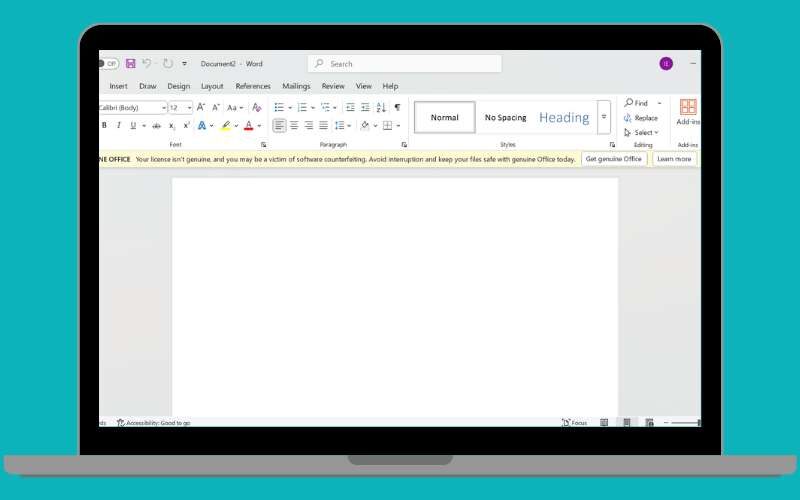Open font color dropdown arrow
Screen dimensions: 800x500
pyautogui.click(x=259, y=126)
